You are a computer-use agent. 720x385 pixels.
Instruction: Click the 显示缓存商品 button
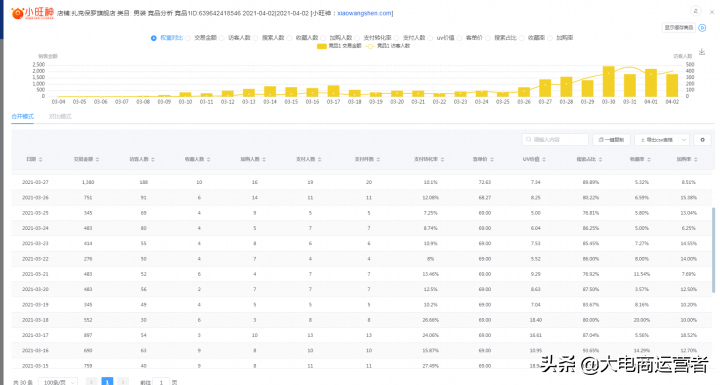[678, 28]
